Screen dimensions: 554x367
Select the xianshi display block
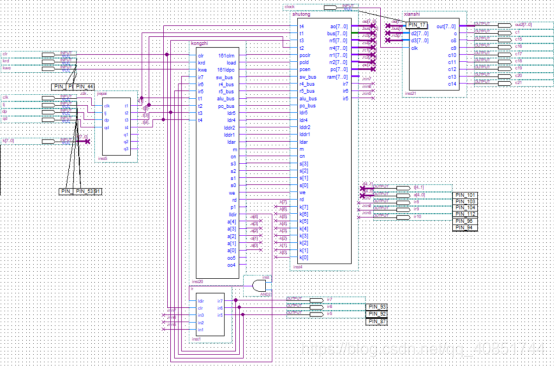(x=434, y=54)
